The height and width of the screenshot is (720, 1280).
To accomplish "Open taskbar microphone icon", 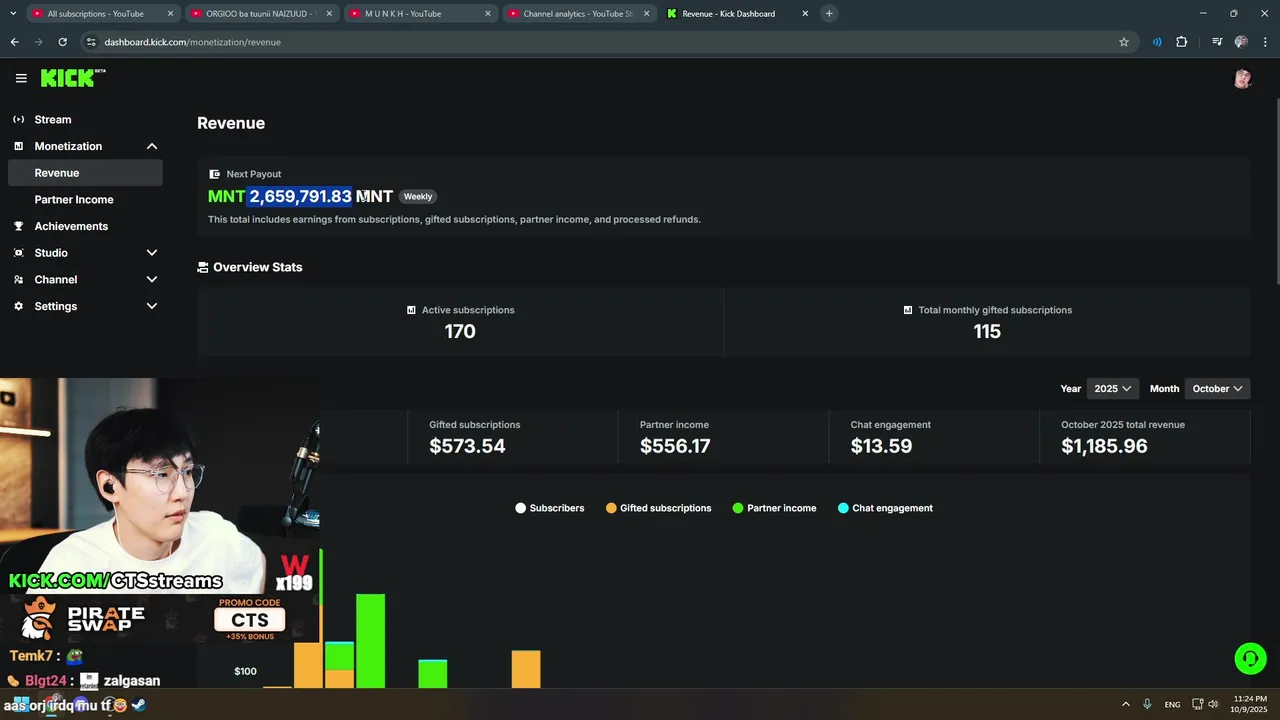I will 1147,704.
